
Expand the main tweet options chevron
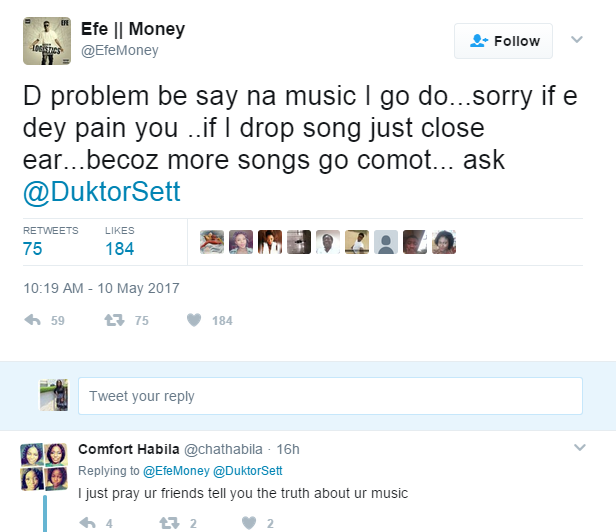click(576, 40)
